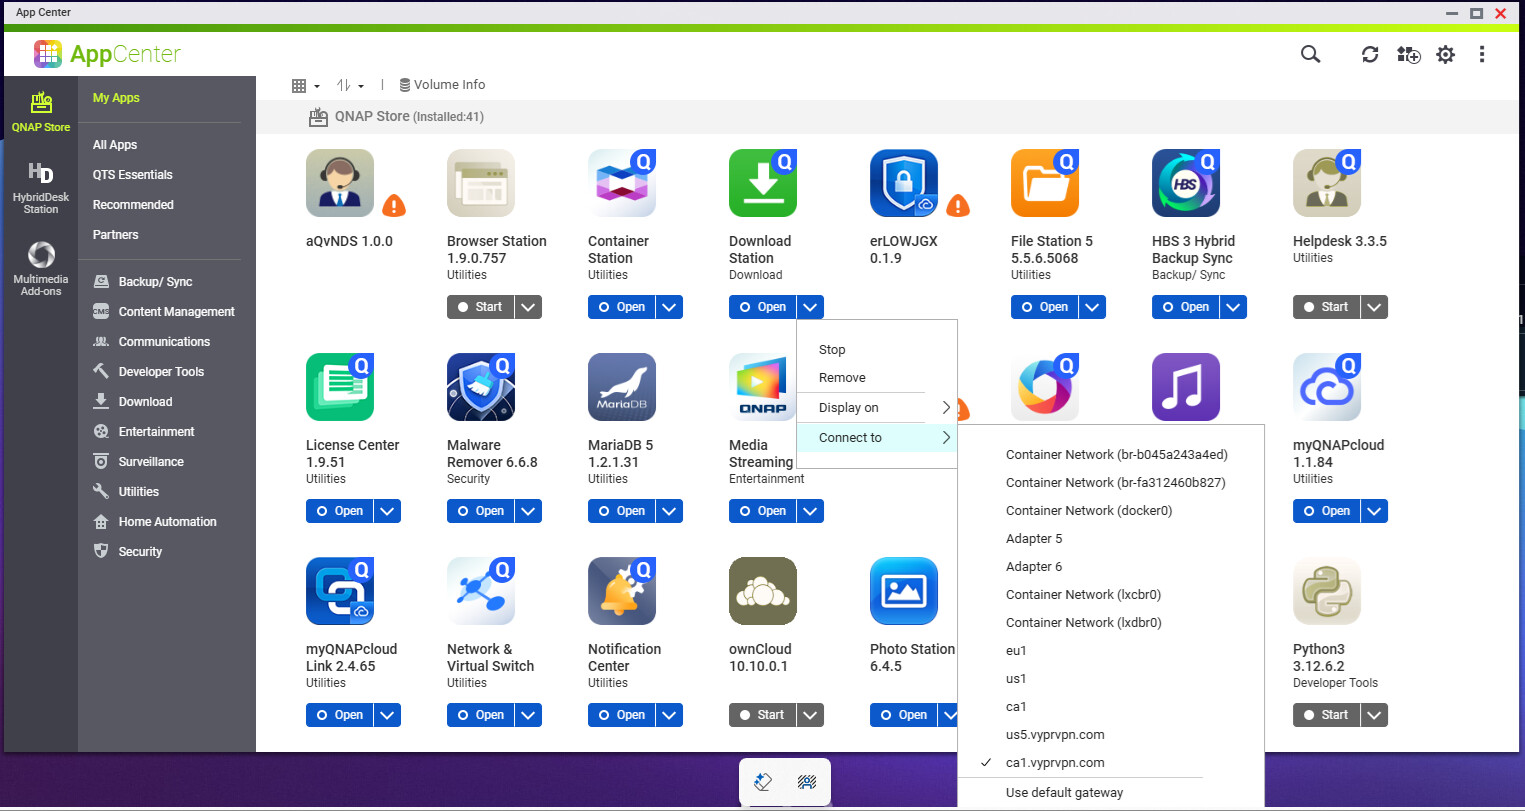
Task: Open App Center settings gear
Action: point(1445,55)
